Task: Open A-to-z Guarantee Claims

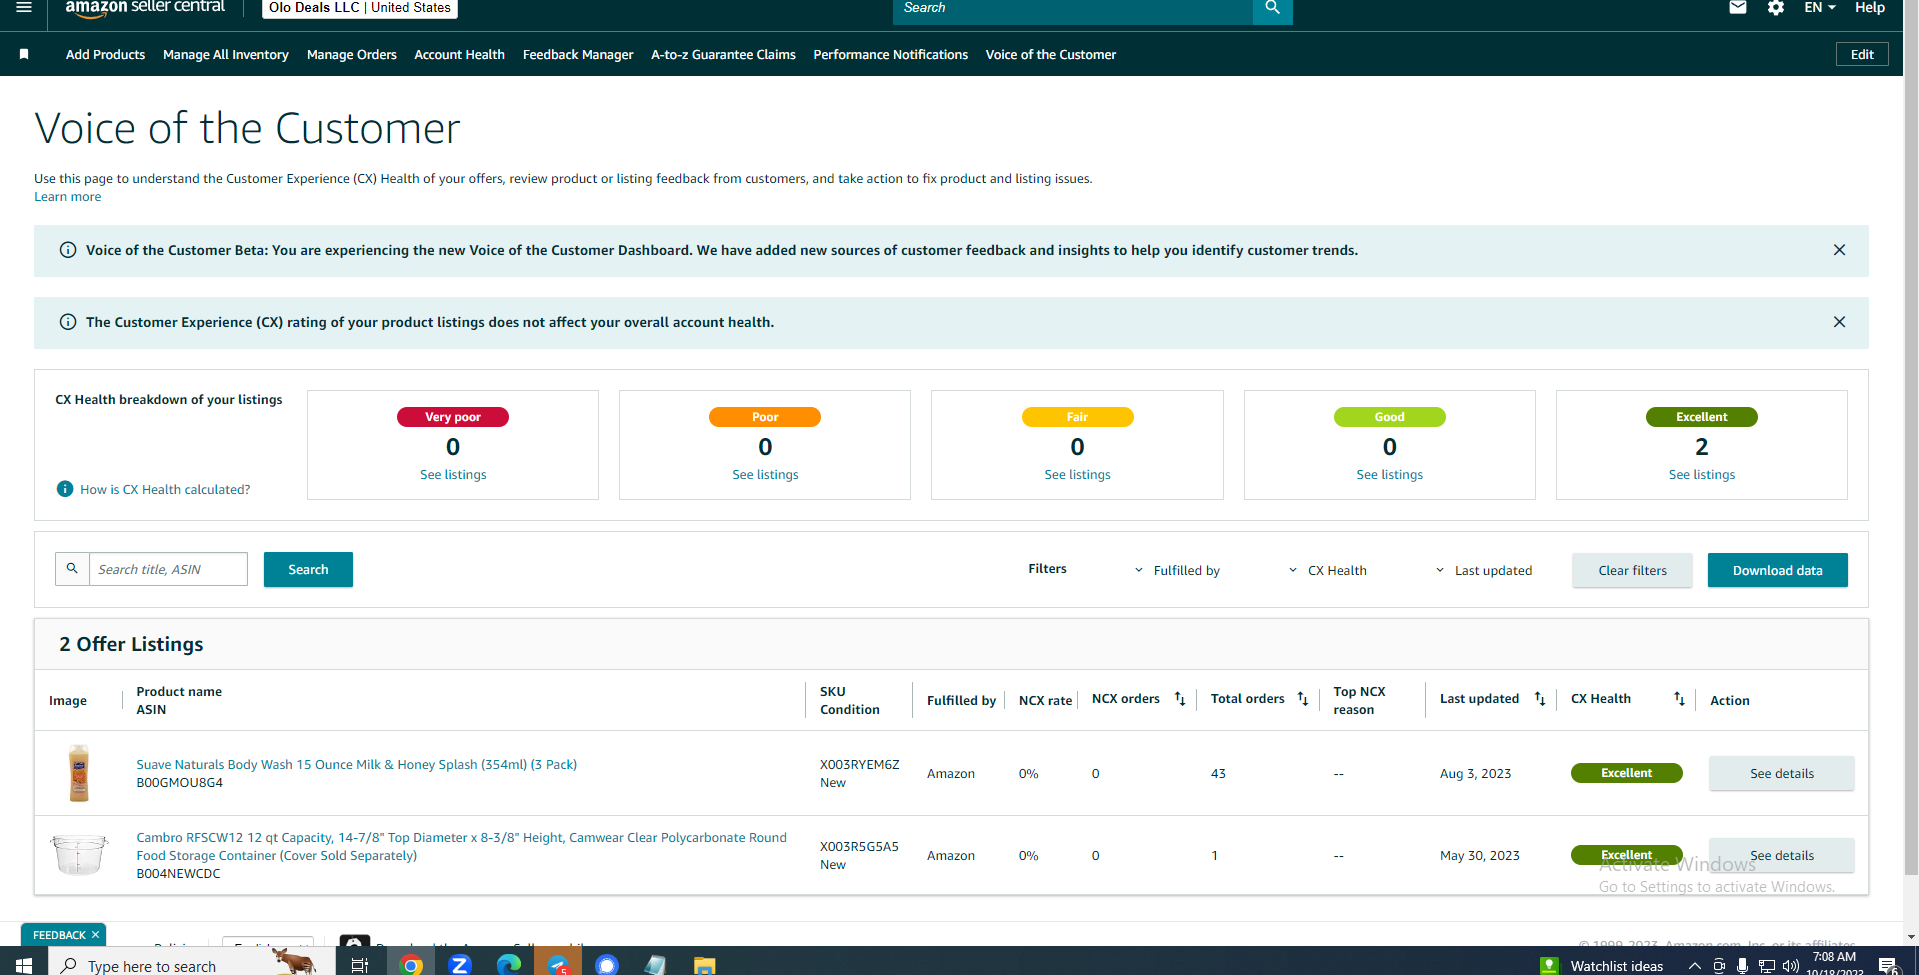Action: [x=723, y=54]
